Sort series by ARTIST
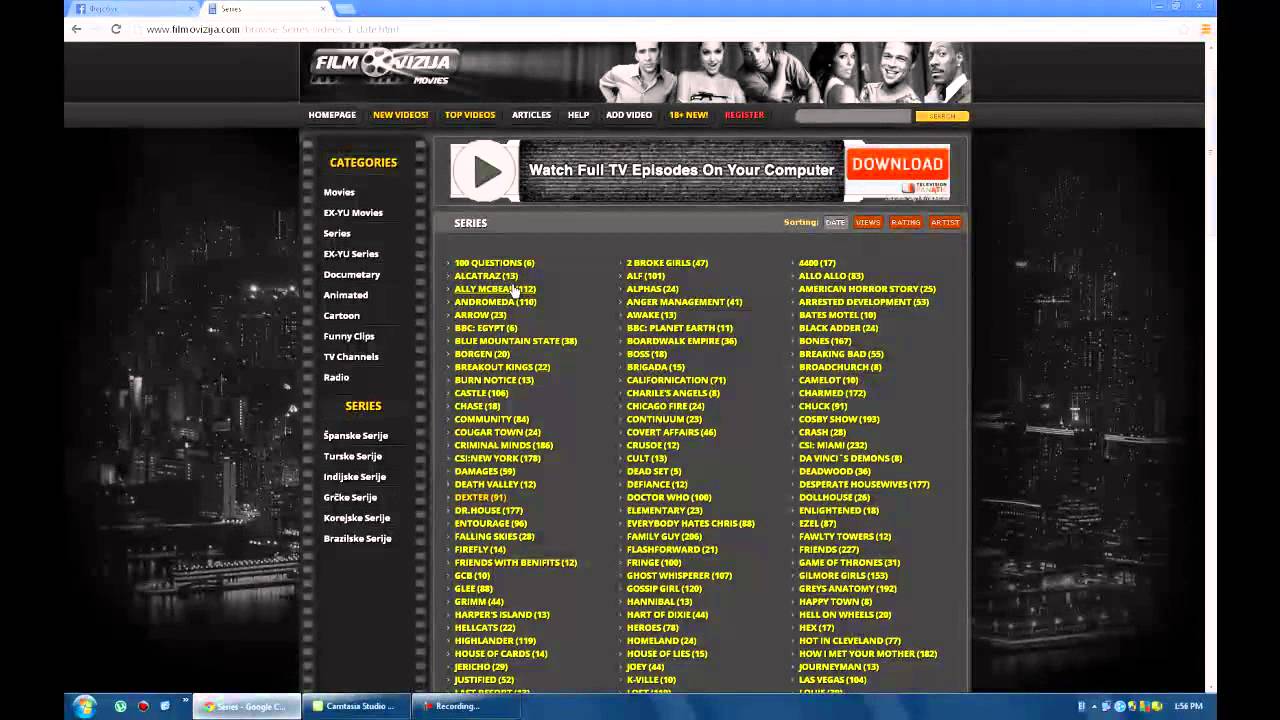Screen dimensions: 1280x720 pos(945,223)
